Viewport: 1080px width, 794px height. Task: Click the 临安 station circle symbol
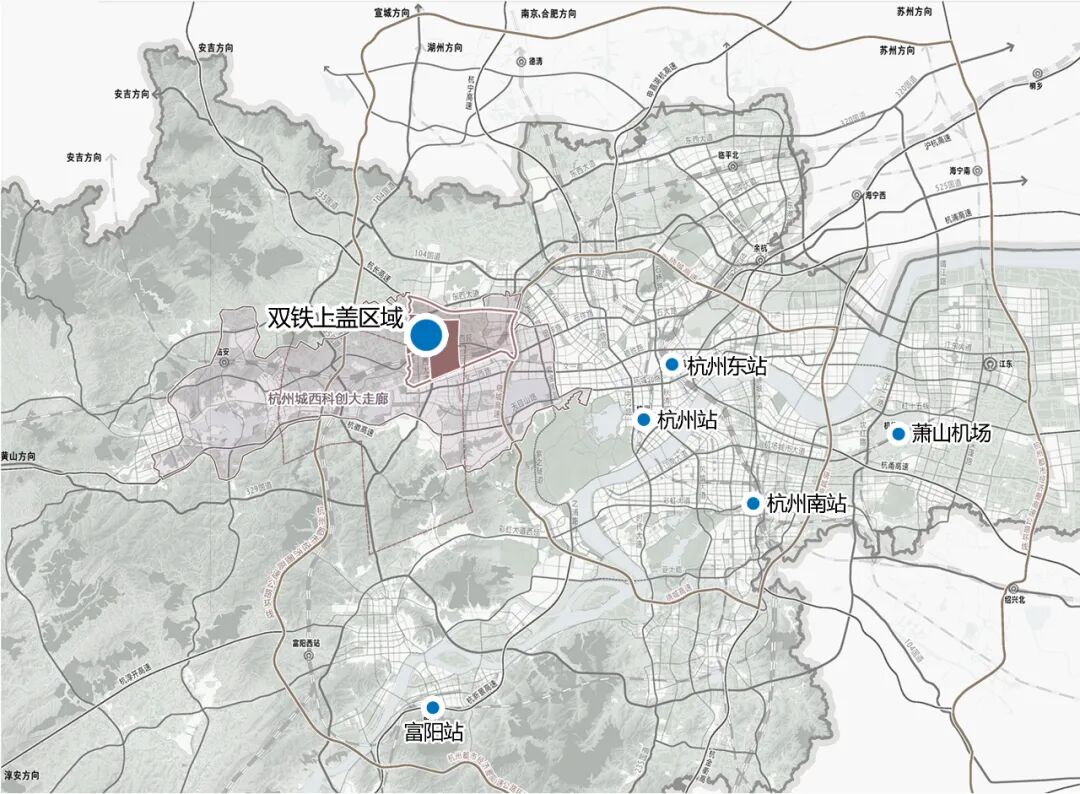pos(222,361)
